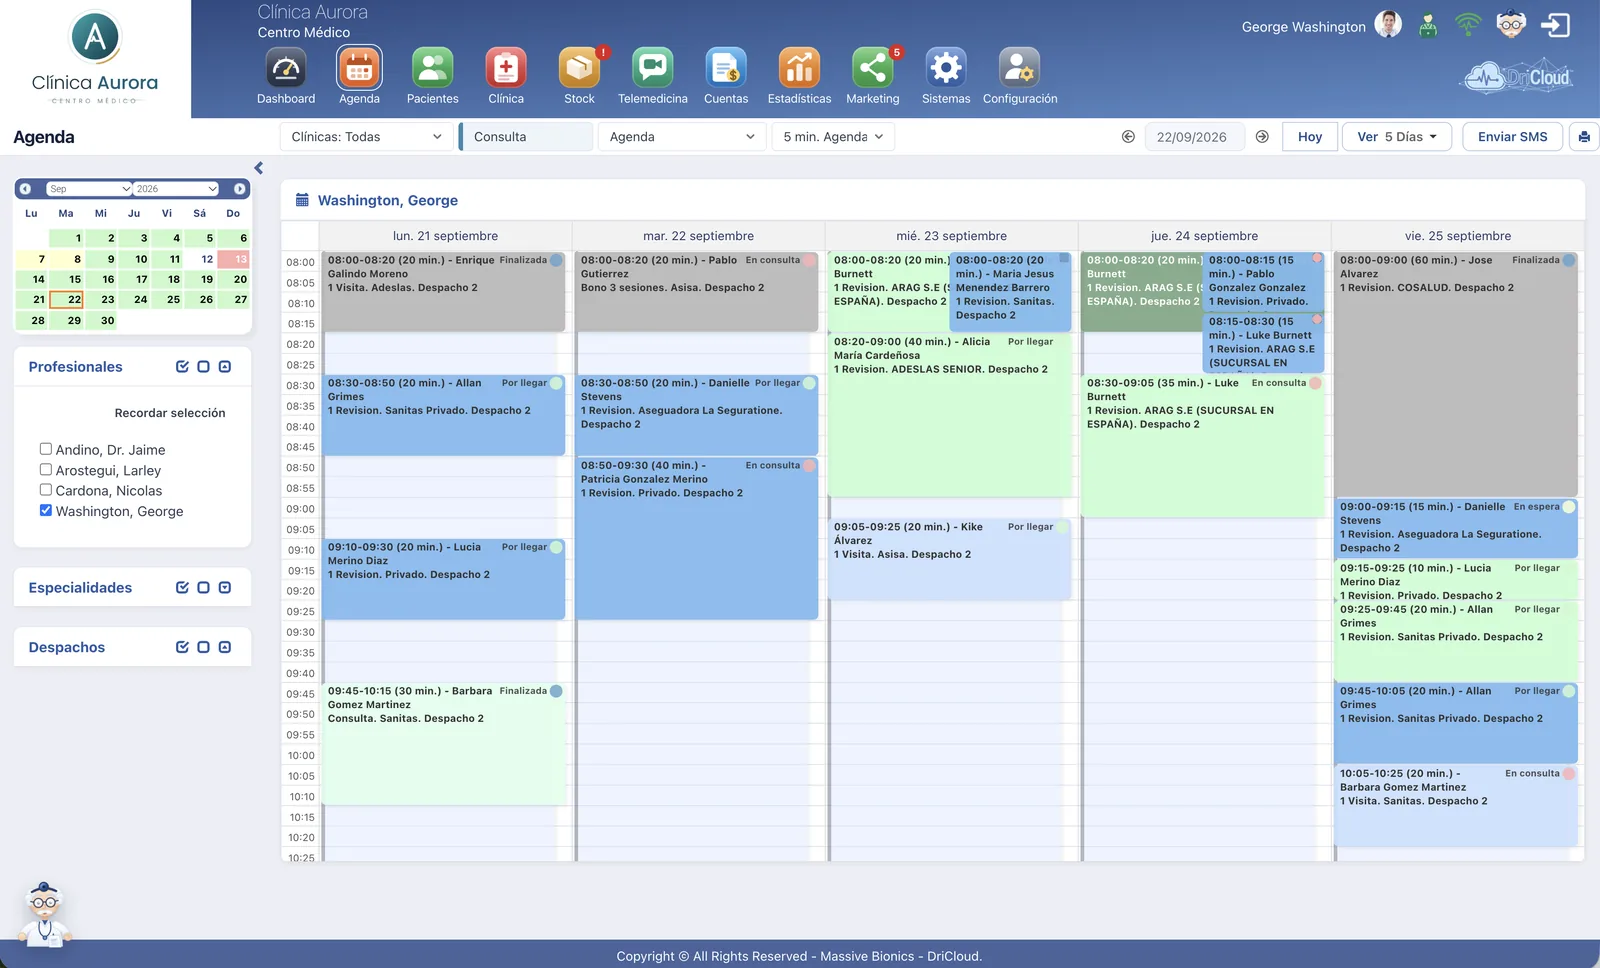Open the 5 min. Agenda interval dropdown
The height and width of the screenshot is (968, 1600).
point(833,137)
